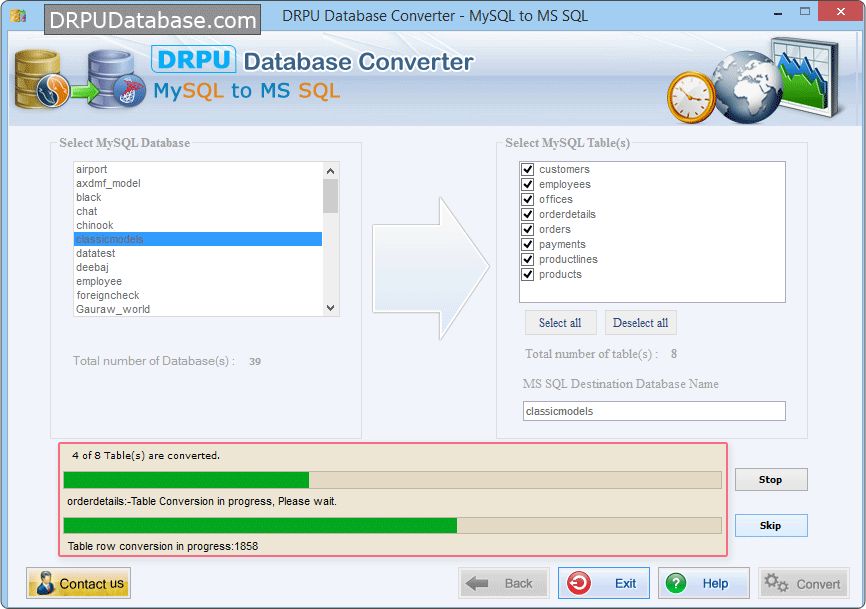Select the classicmodels database
This screenshot has height=609, width=866.
(x=198, y=239)
